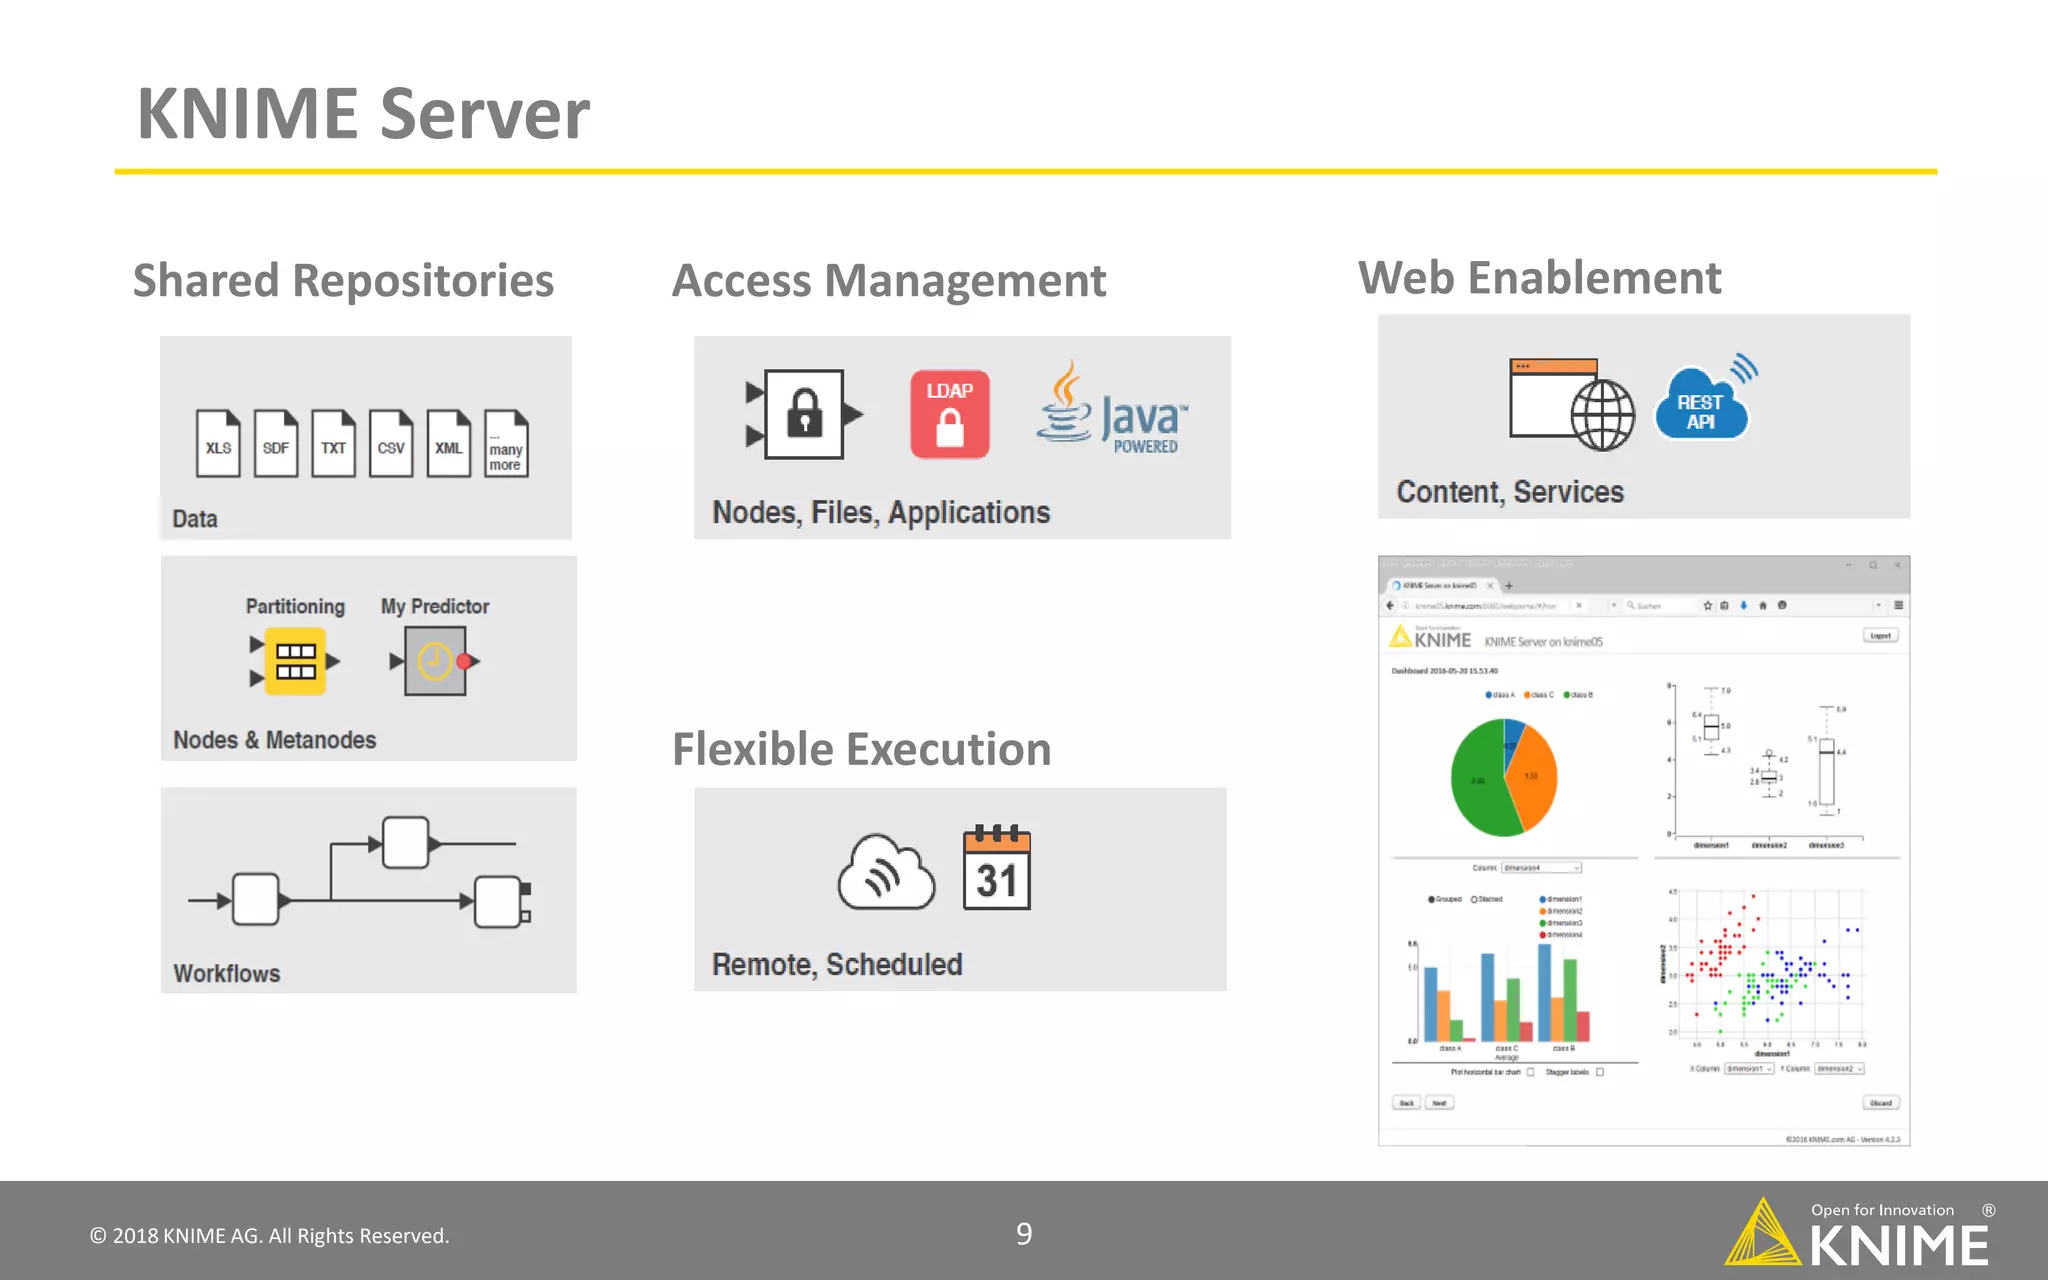Click the 'Shared Repositories' heading
This screenshot has height=1280, width=2048.
coord(343,280)
